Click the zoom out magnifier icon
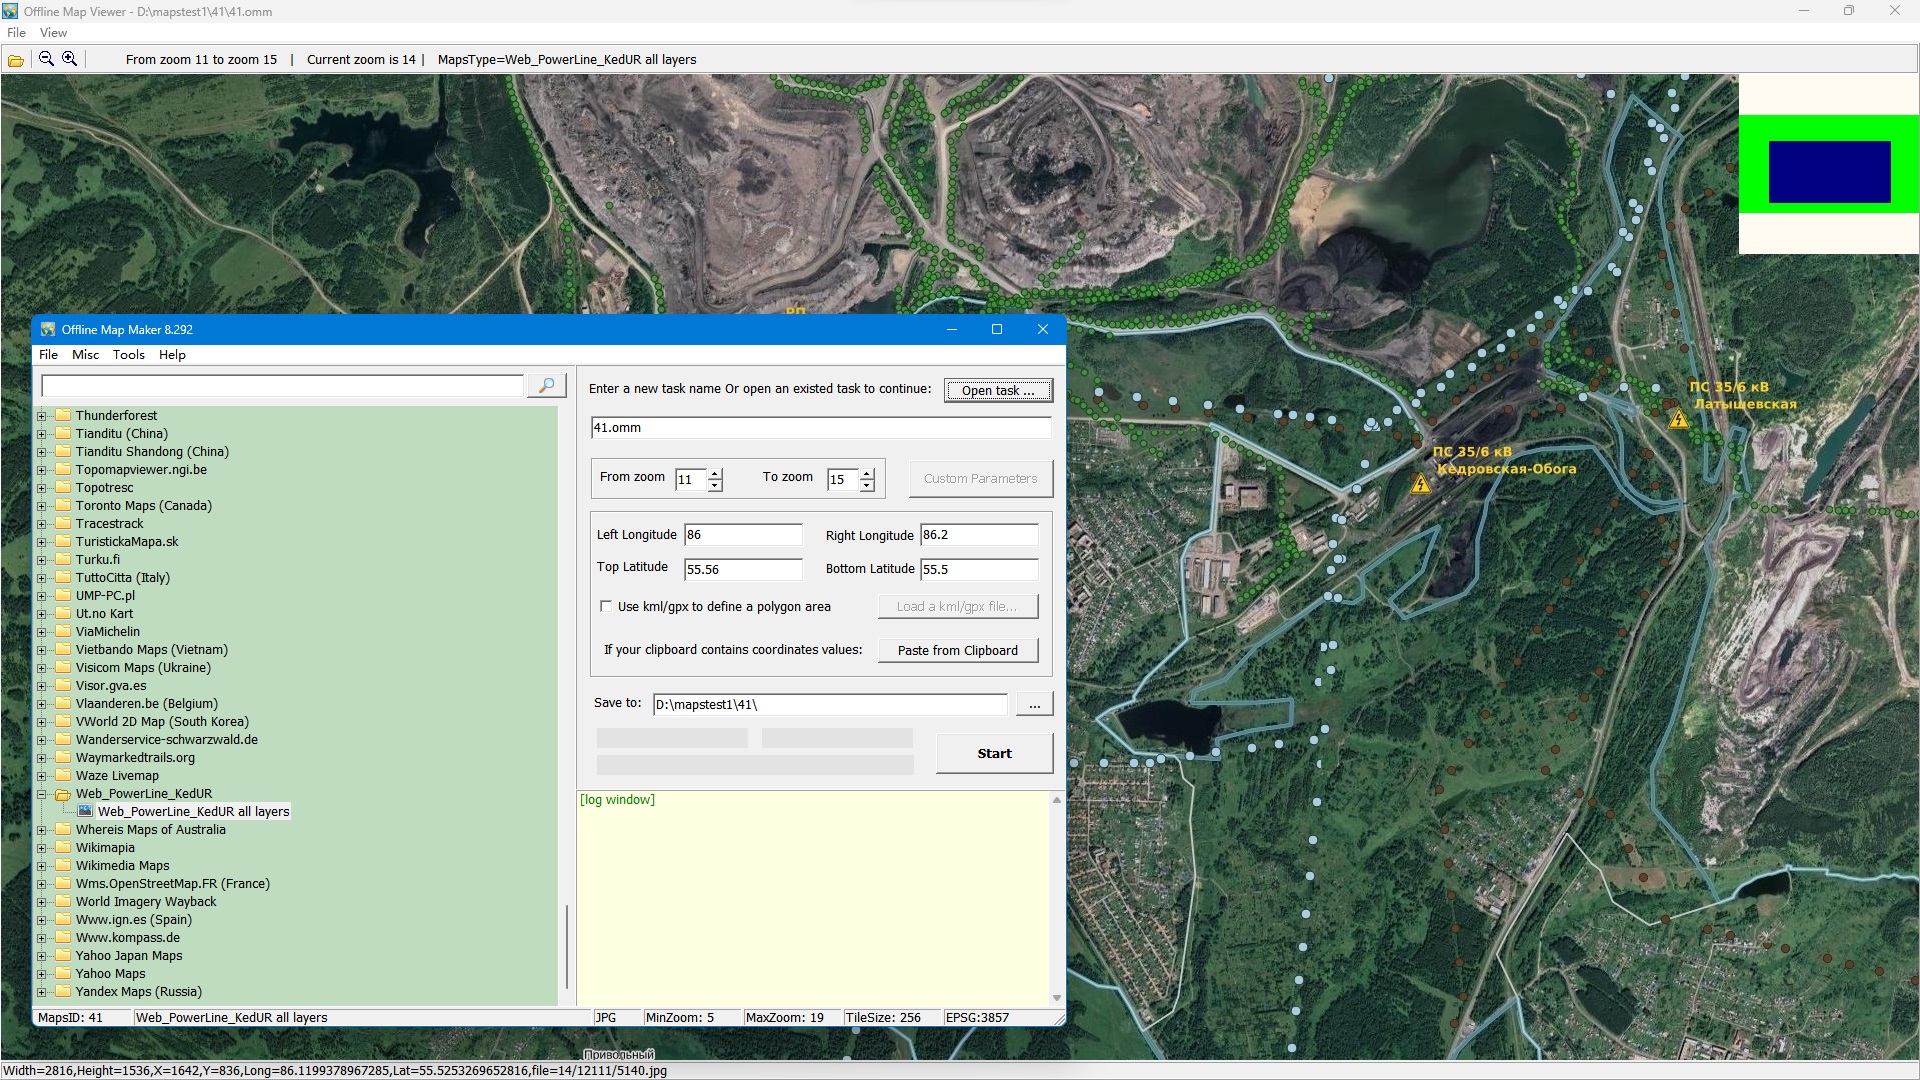The width and height of the screenshot is (1920, 1080). click(x=46, y=59)
